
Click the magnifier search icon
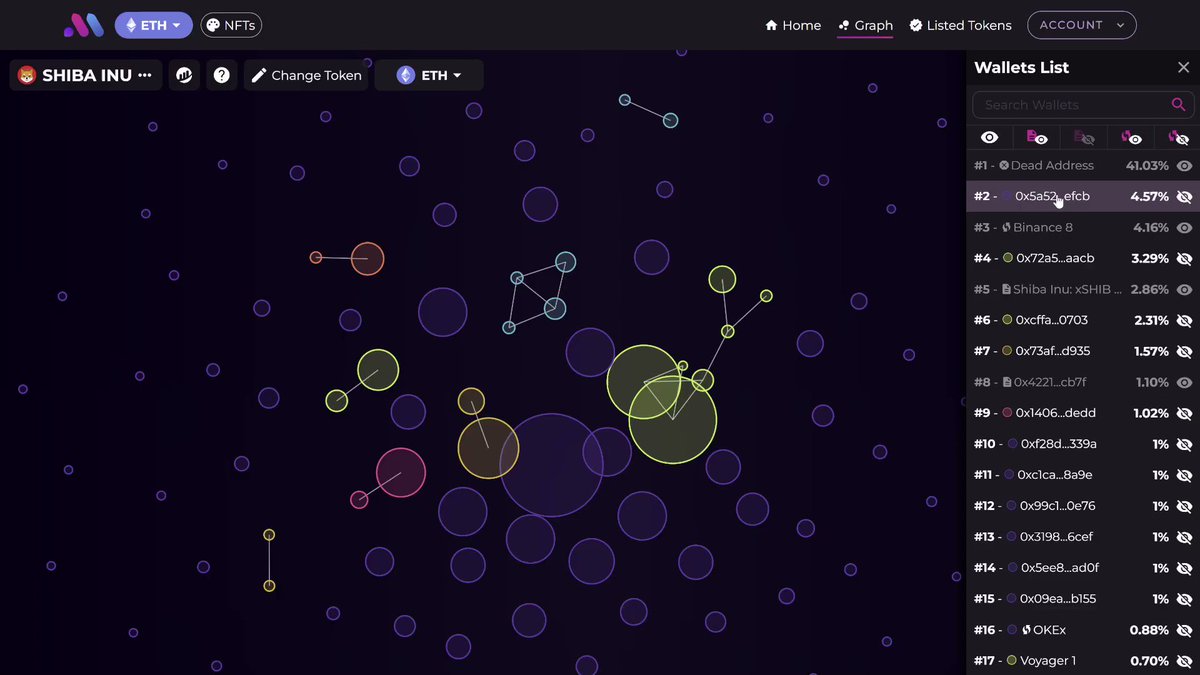coord(1178,104)
